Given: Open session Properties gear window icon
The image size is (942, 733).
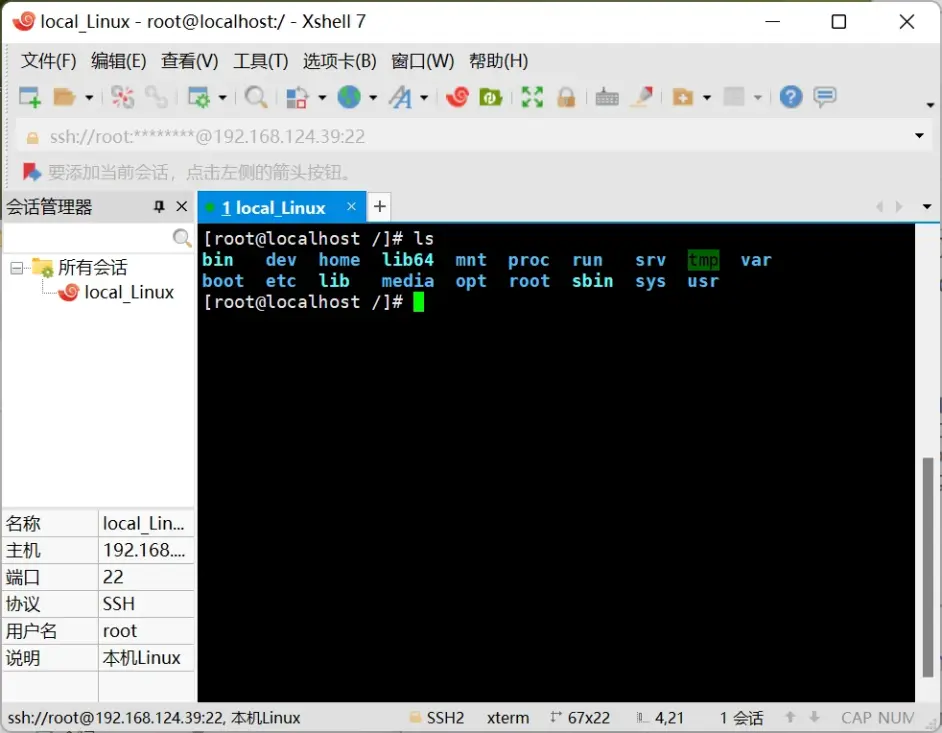Looking at the screenshot, I should click(198, 97).
